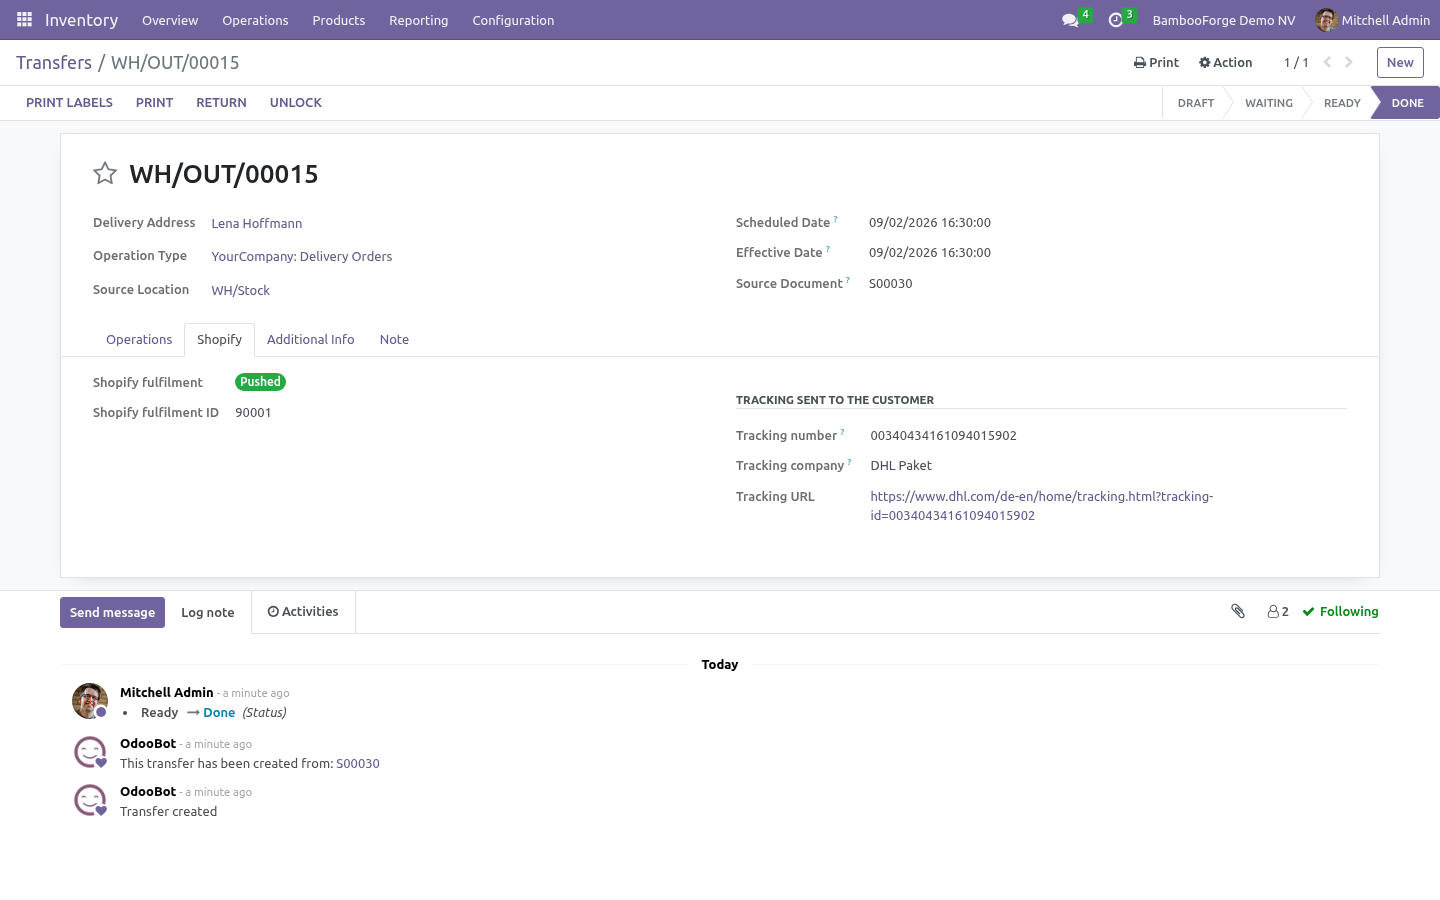Screen dimensions: 1440x900
Task: Click the Inventory app title
Action: tap(81, 20)
